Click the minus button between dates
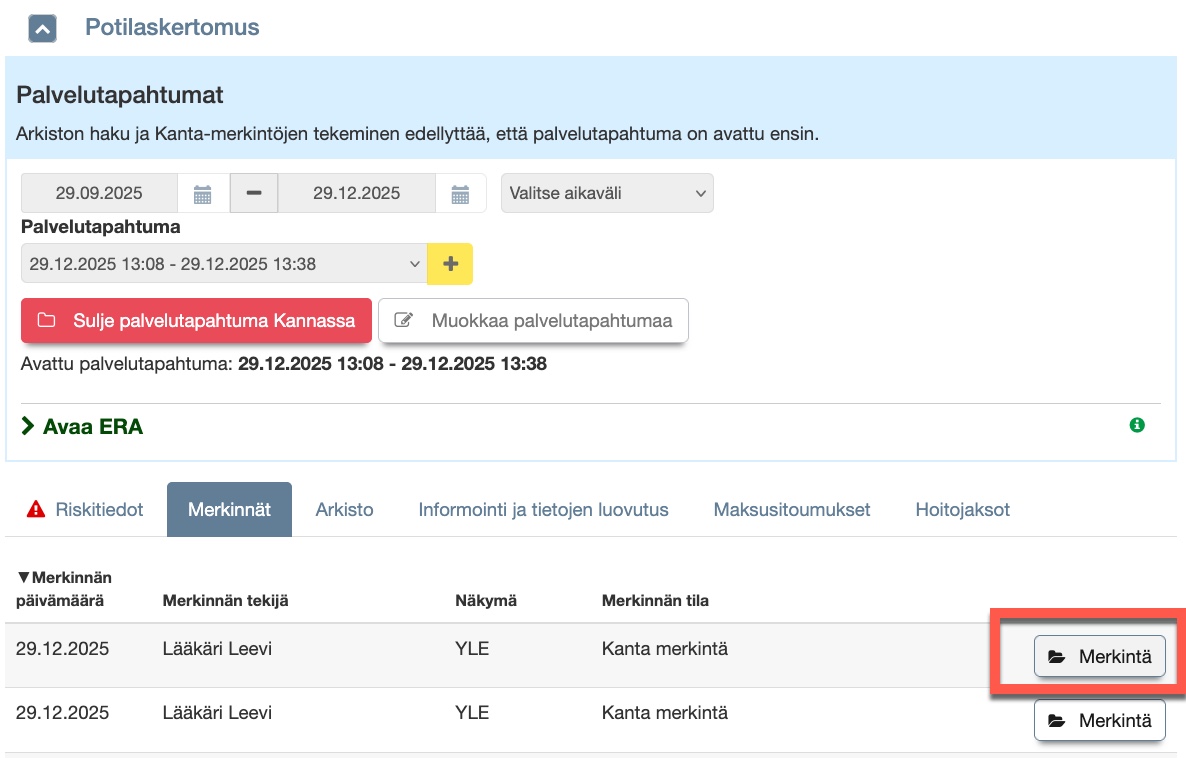 point(254,194)
